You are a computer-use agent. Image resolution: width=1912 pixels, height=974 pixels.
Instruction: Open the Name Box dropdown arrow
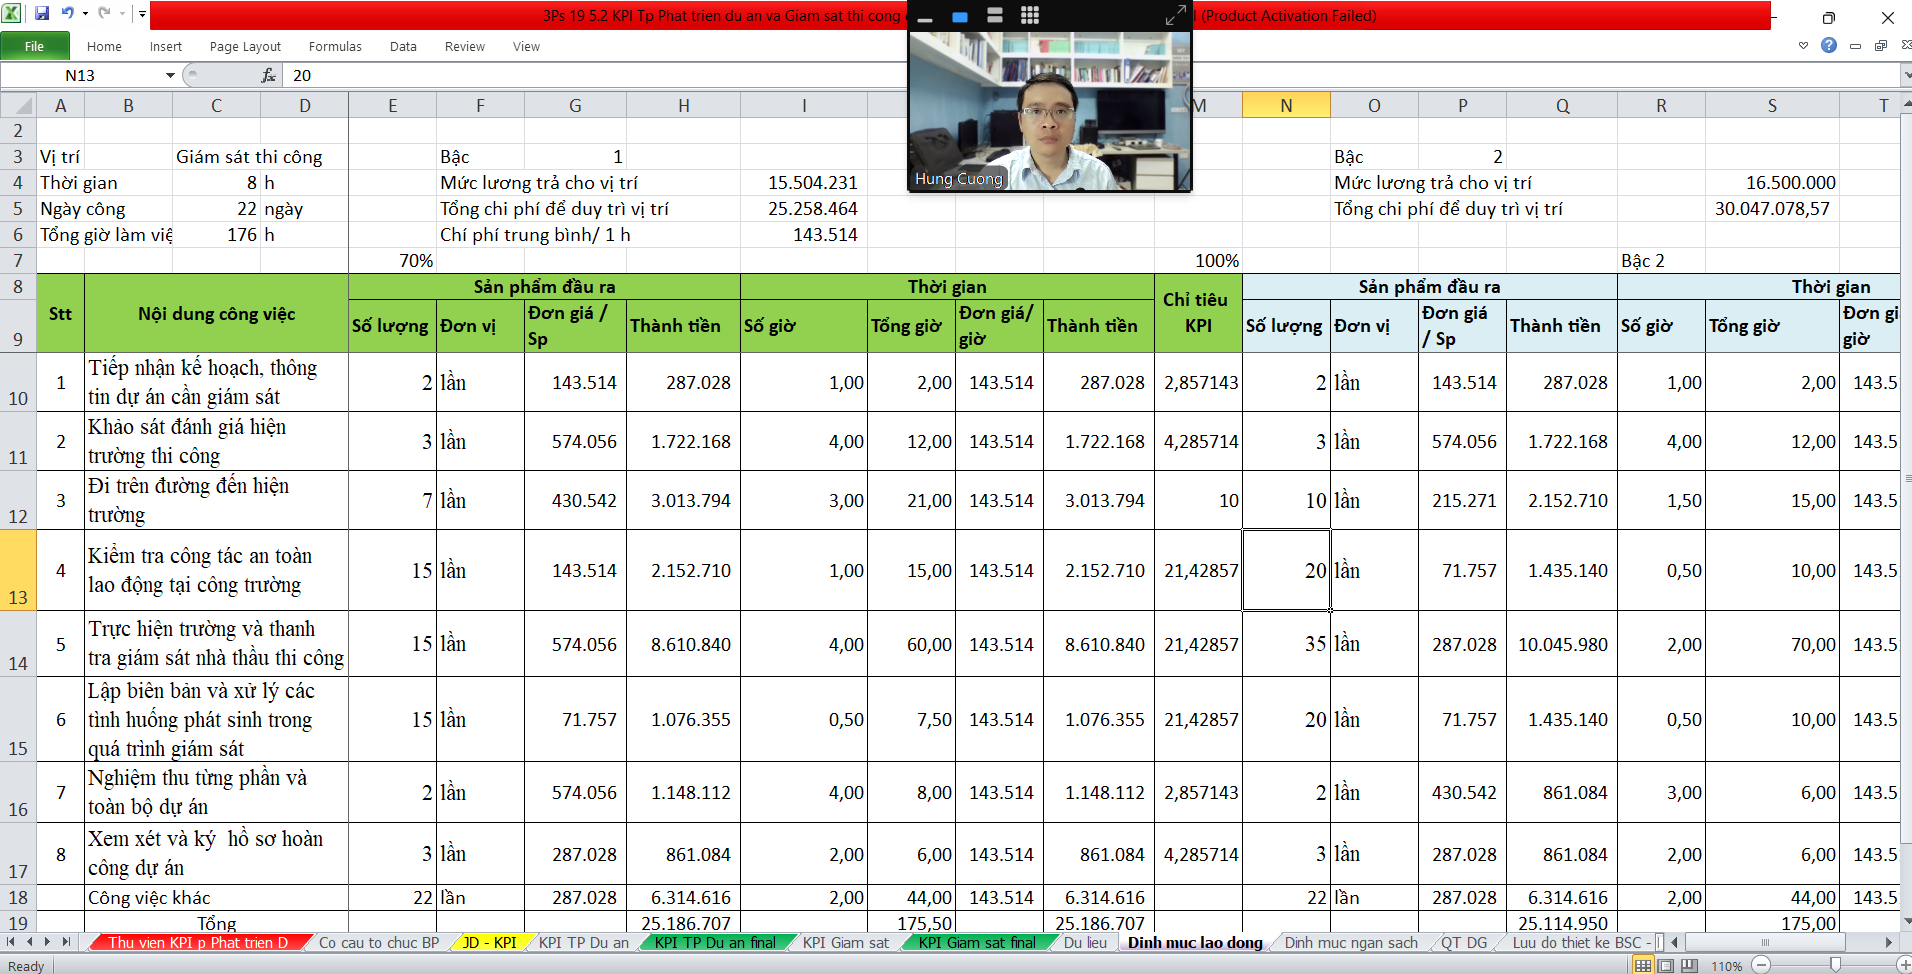pos(170,76)
